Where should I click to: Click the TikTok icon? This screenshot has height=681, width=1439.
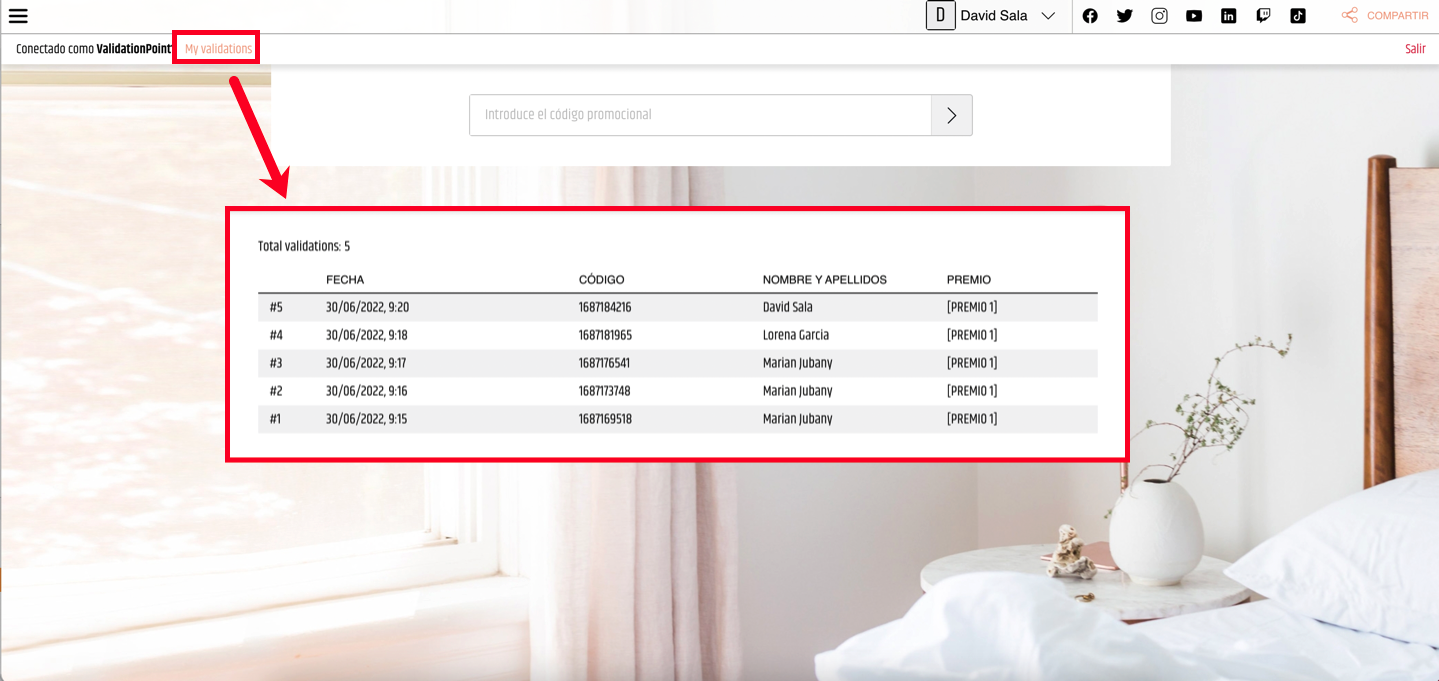[x=1298, y=16]
